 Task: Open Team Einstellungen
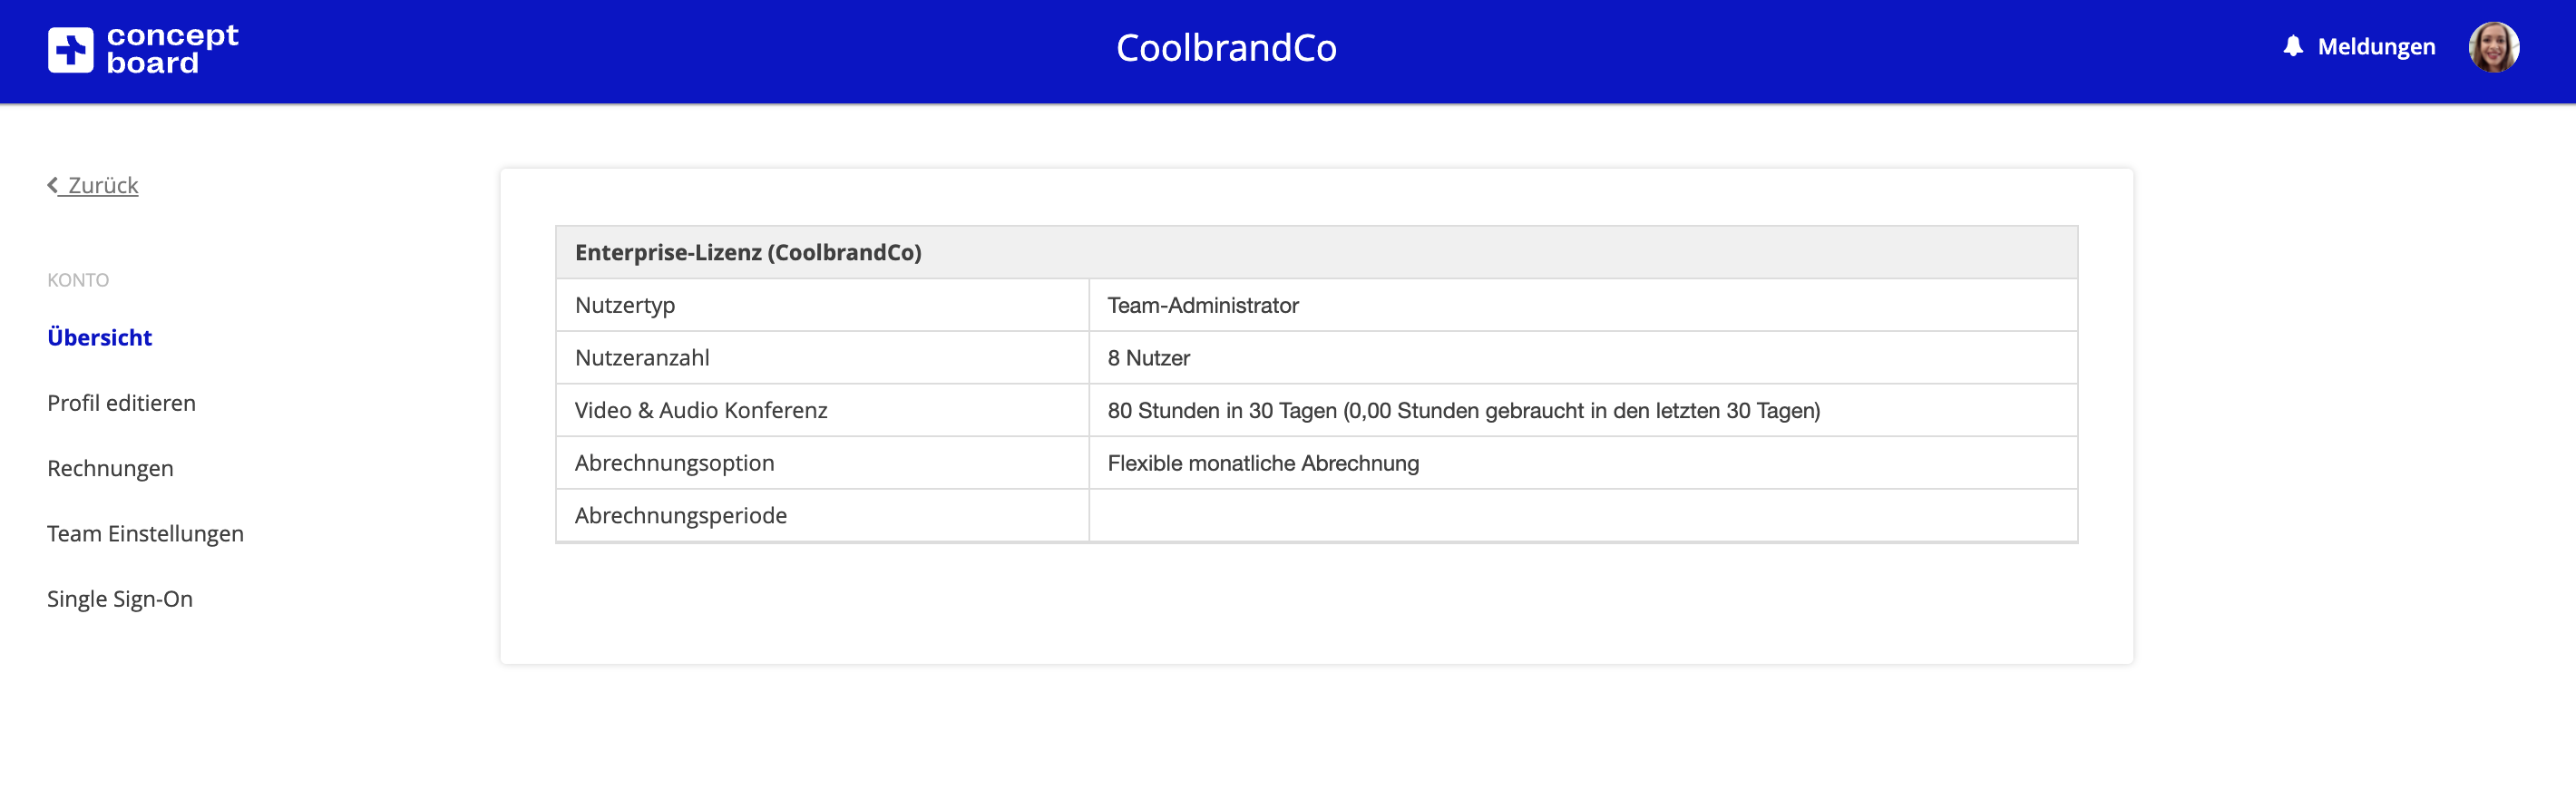144,533
